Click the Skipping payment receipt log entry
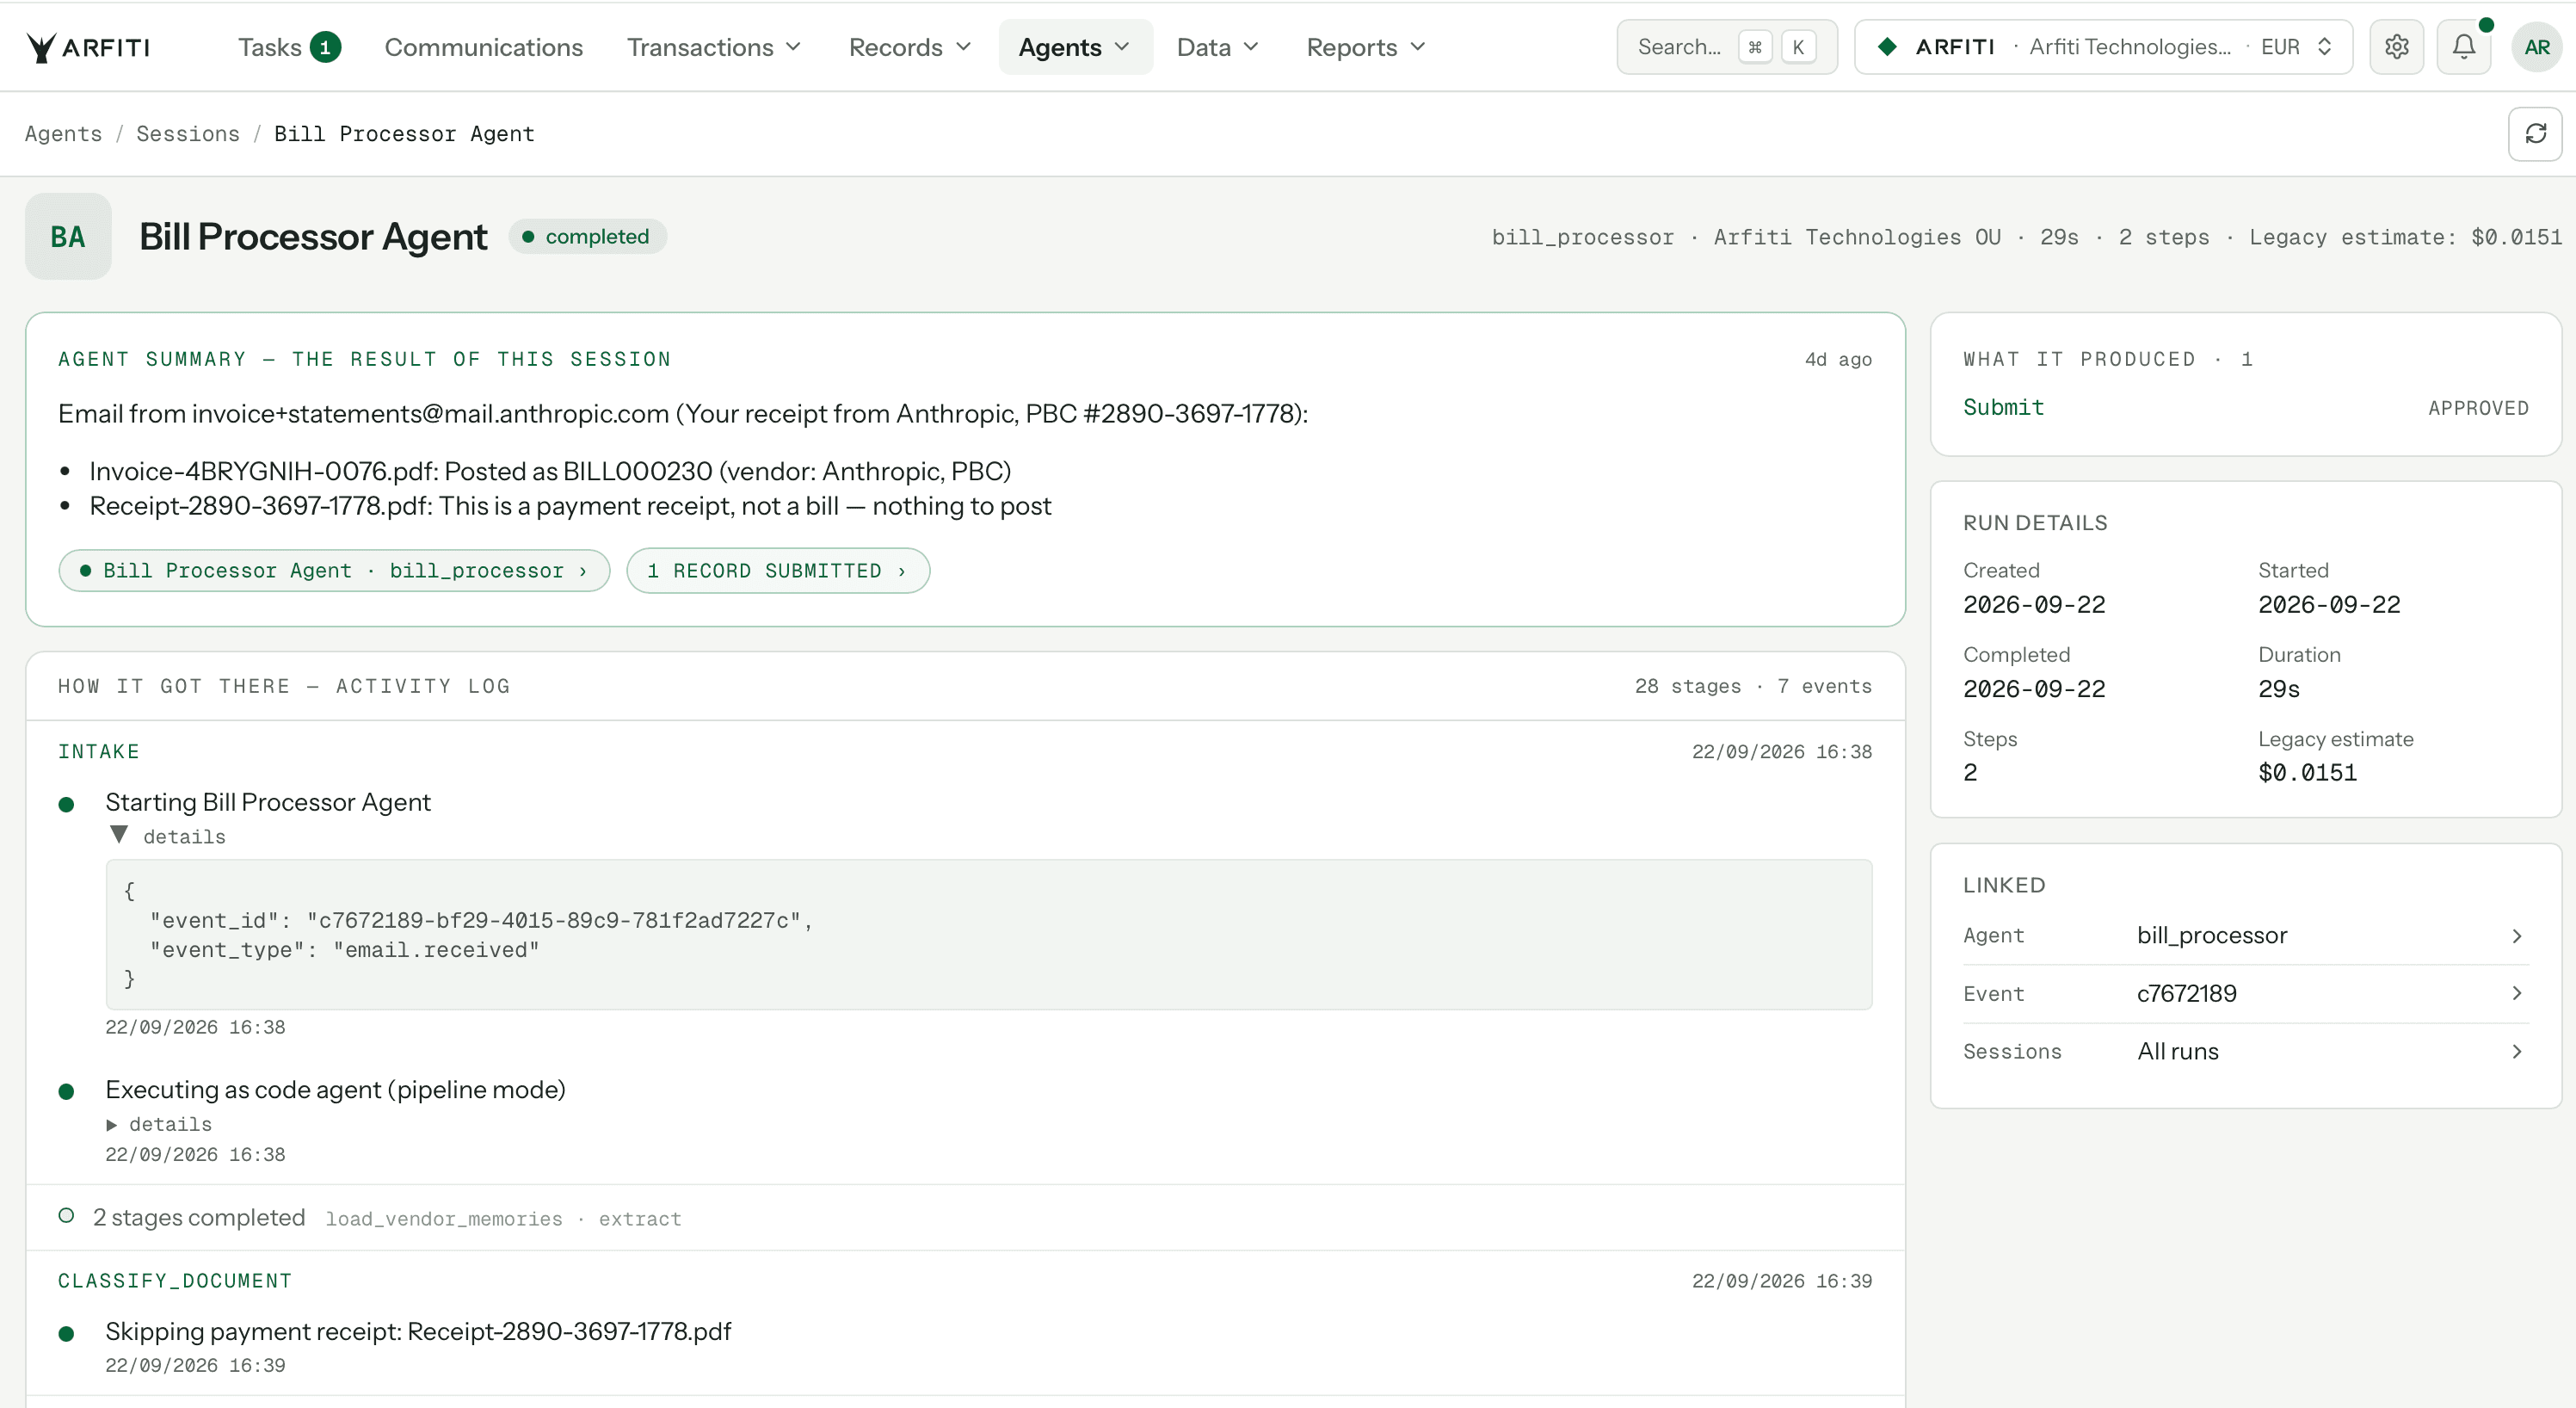Viewport: 2576px width, 1408px height. [x=418, y=1332]
